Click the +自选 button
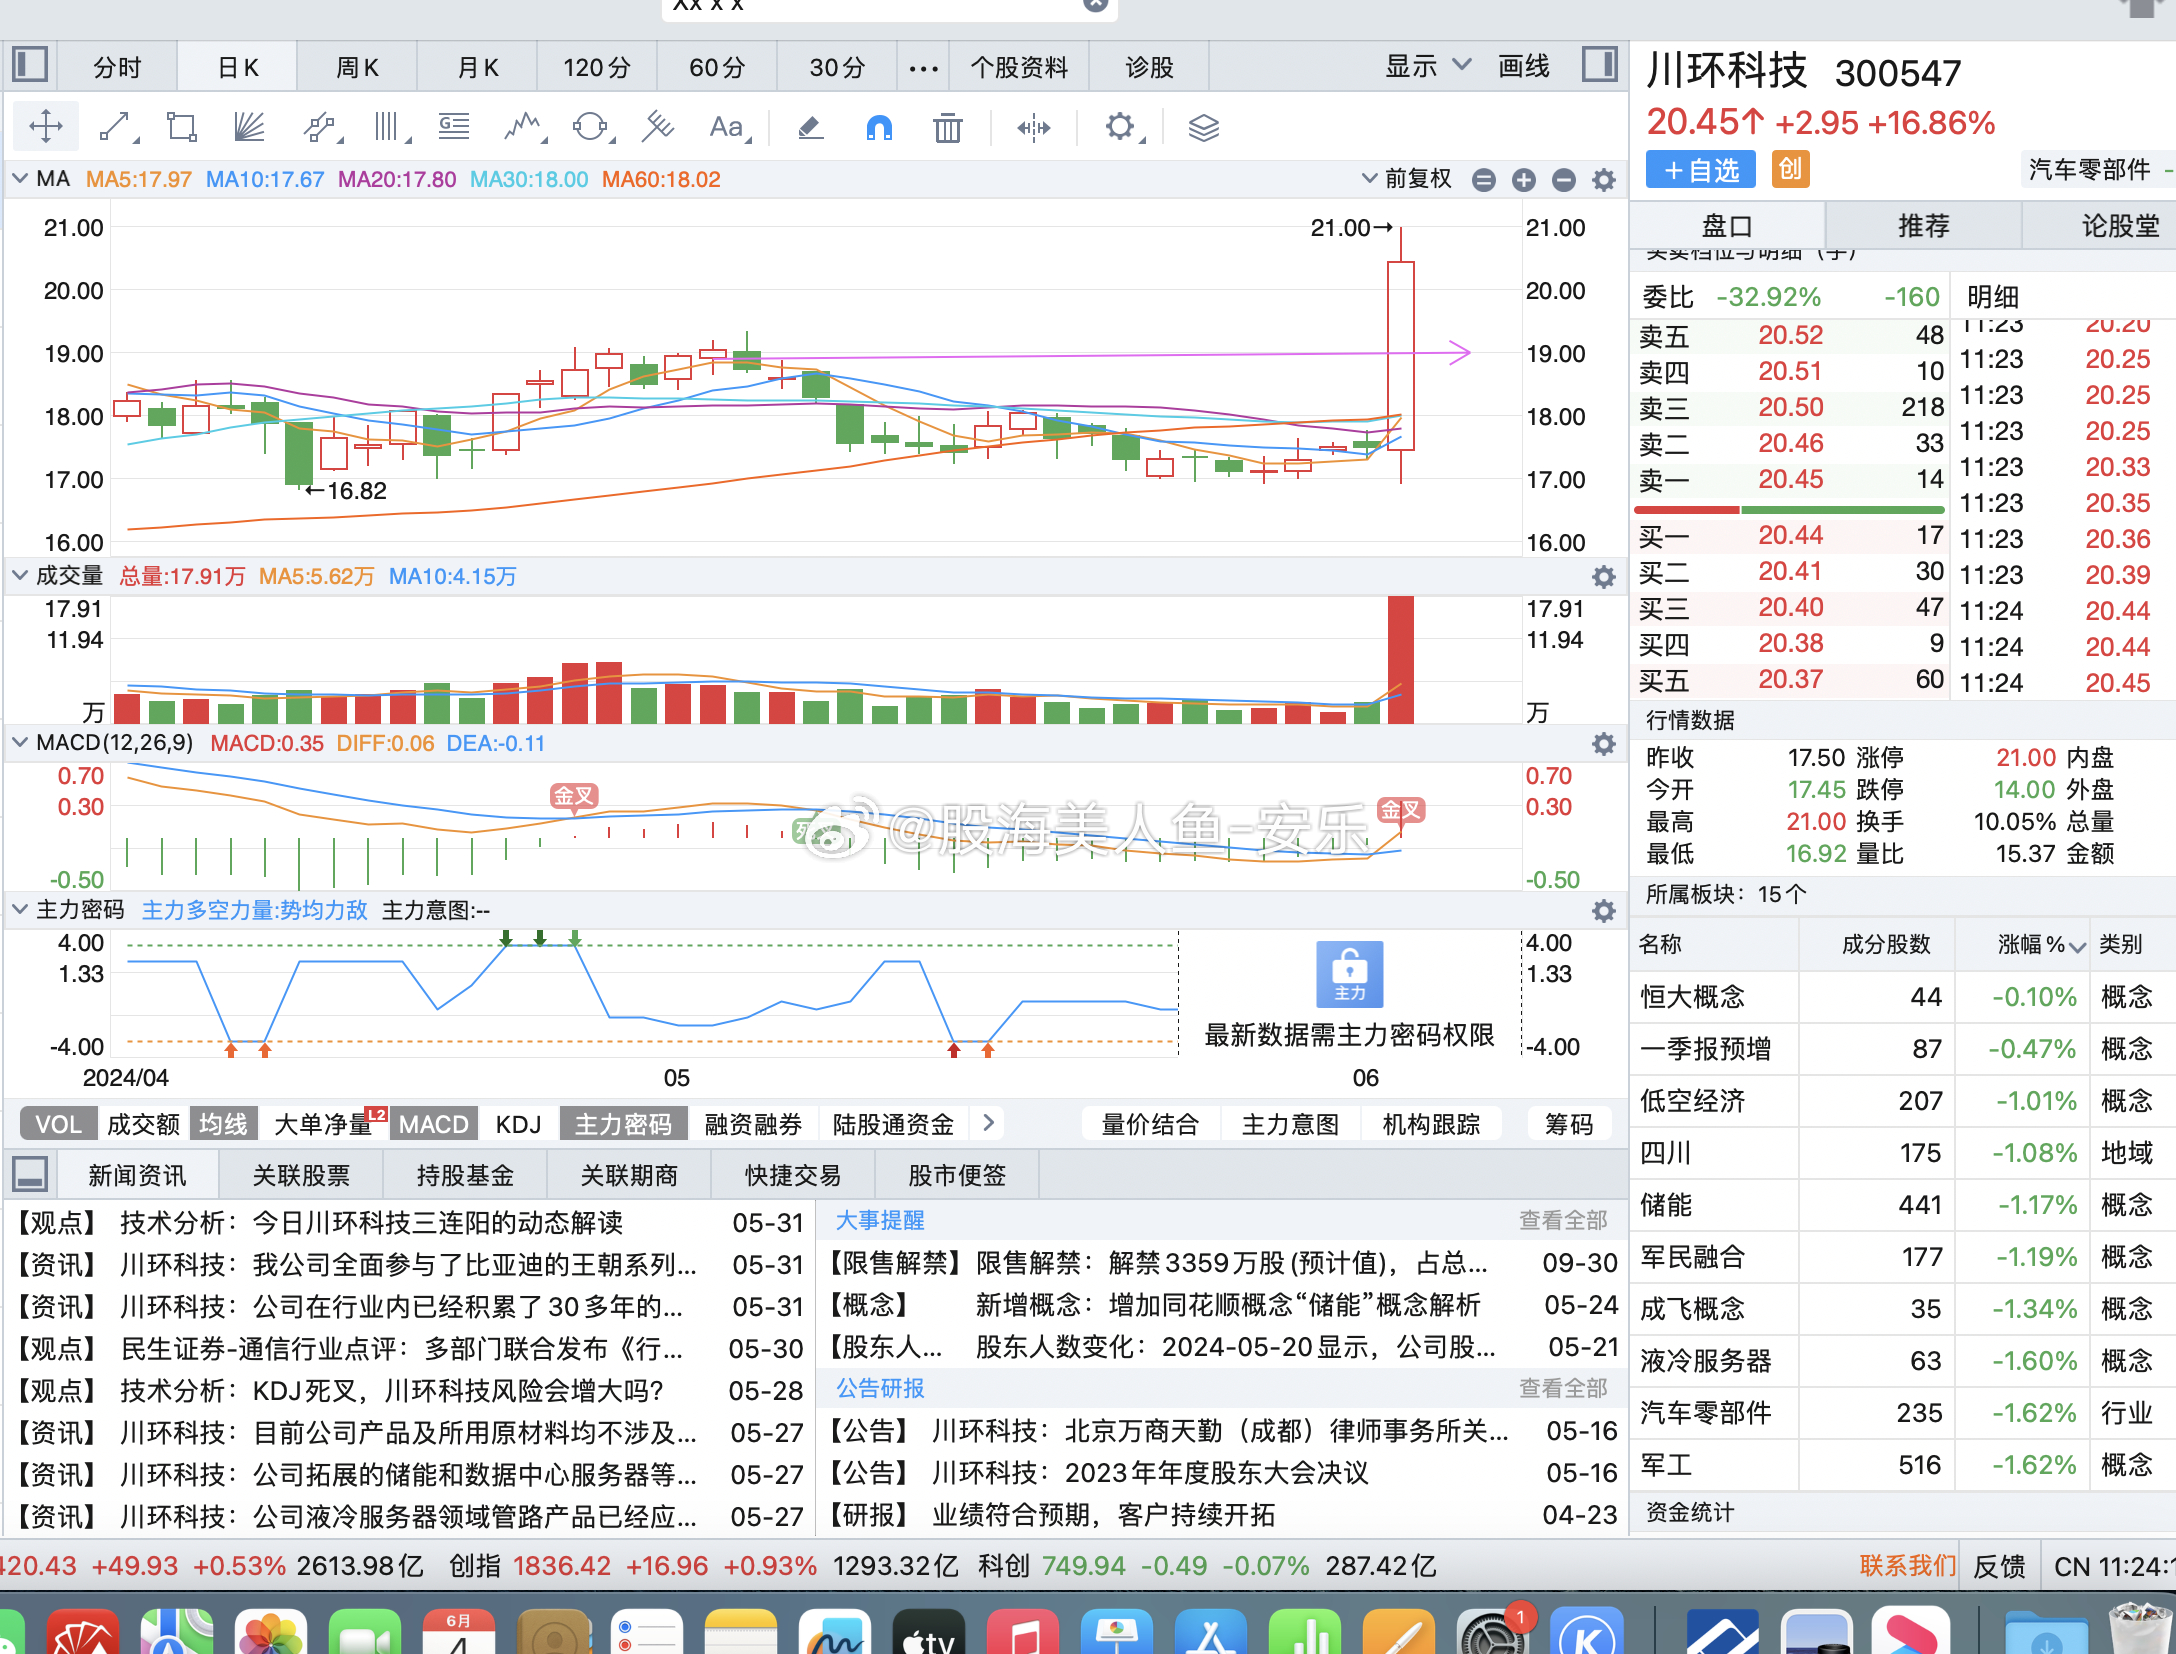The image size is (2176, 1654). pyautogui.click(x=1701, y=170)
